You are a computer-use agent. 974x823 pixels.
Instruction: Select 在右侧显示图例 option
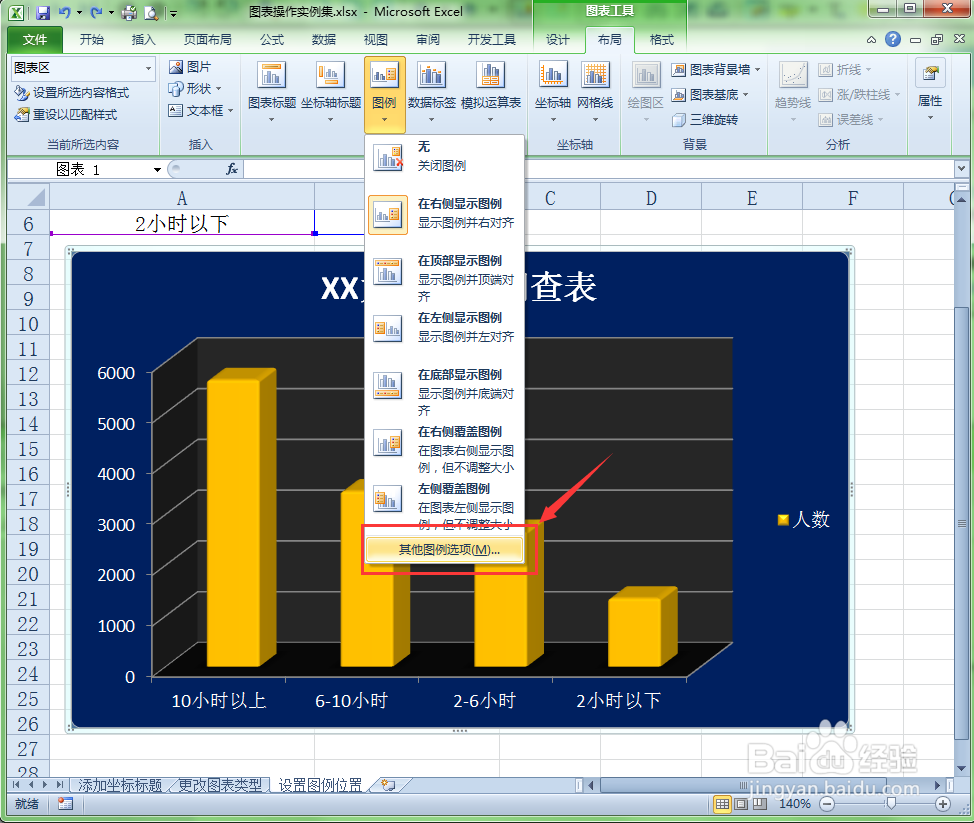tap(445, 214)
